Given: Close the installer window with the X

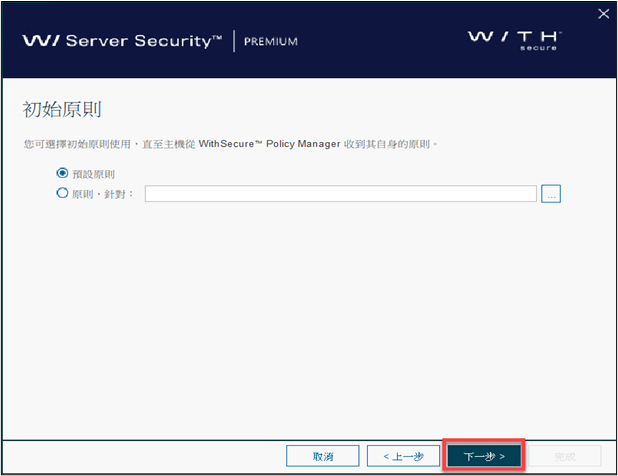Looking at the screenshot, I should tap(602, 13).
